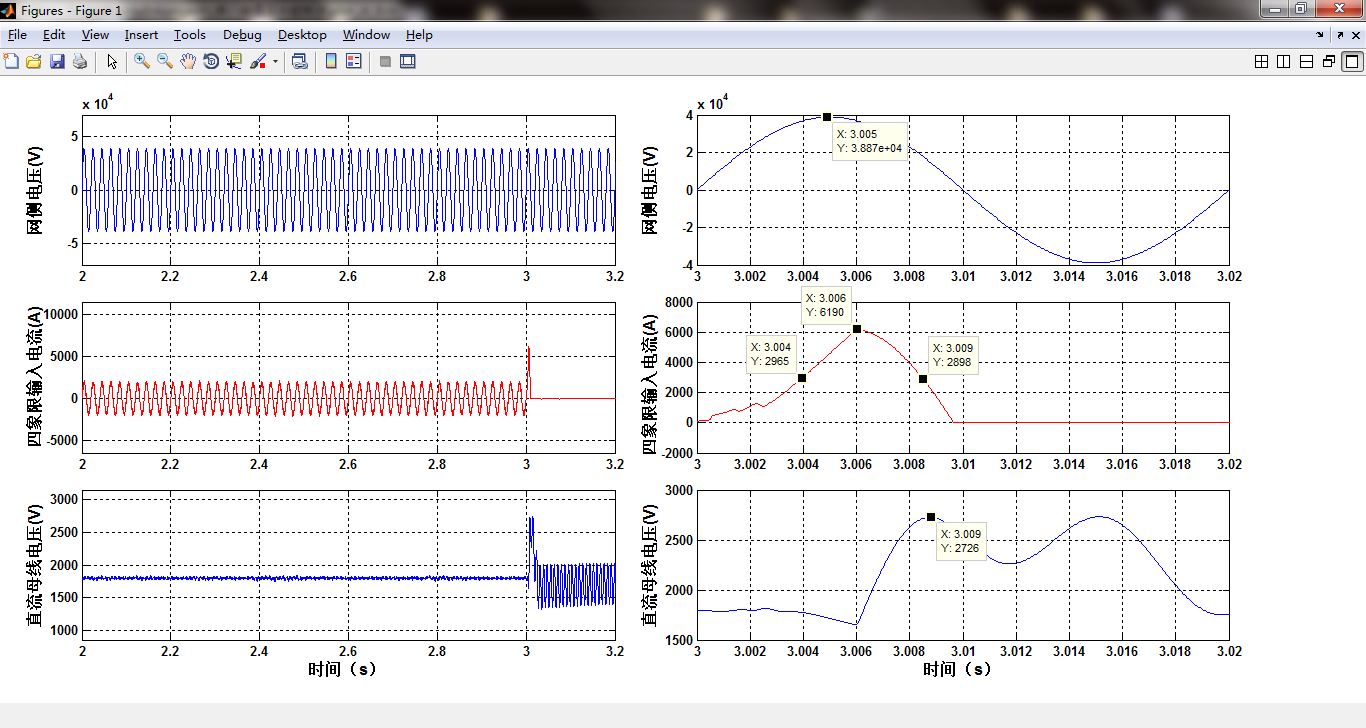This screenshot has width=1366, height=728.
Task: Enable the Data Cursor tool
Action: [x=234, y=61]
